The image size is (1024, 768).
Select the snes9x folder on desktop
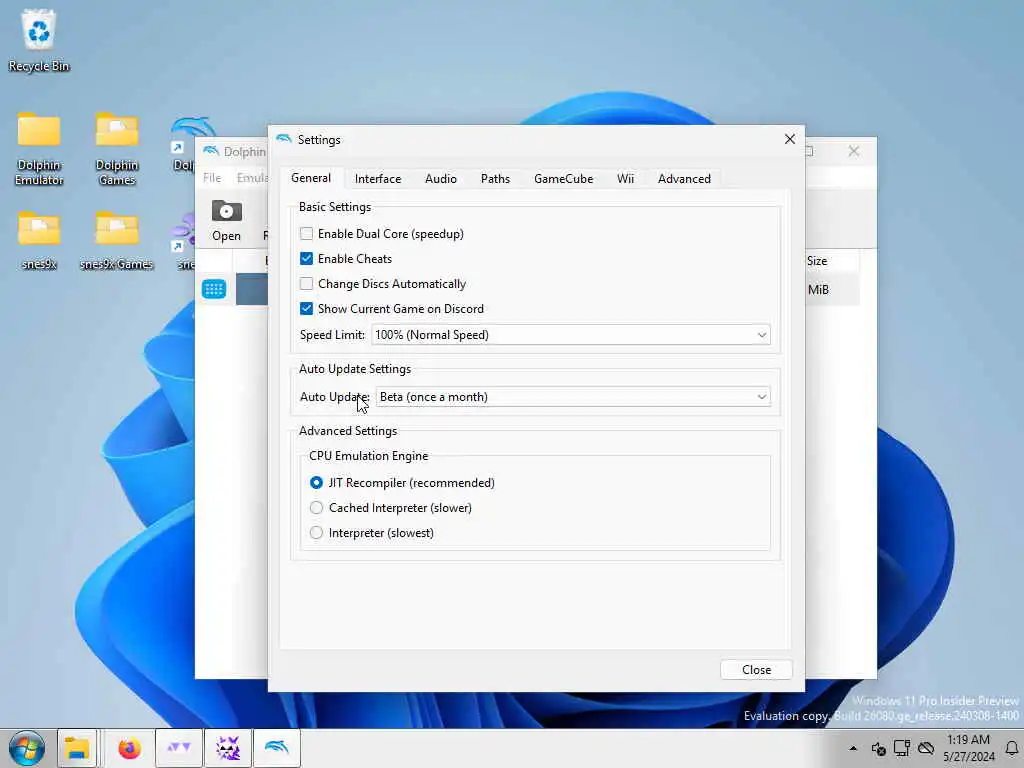39,240
